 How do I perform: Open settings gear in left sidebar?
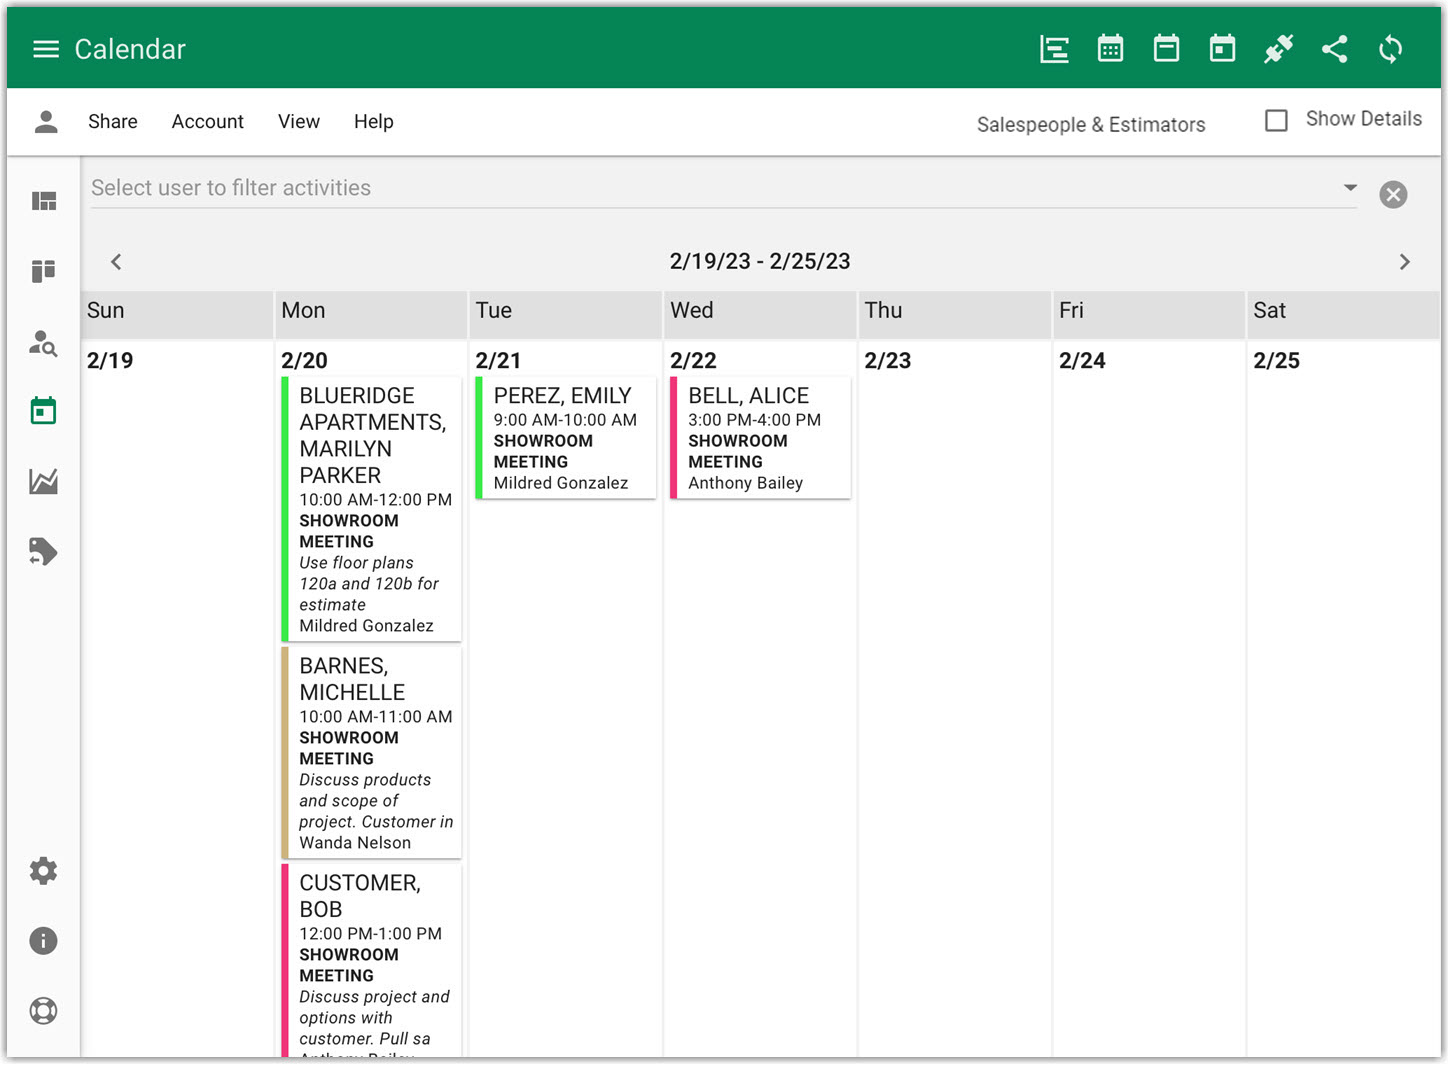[x=43, y=871]
